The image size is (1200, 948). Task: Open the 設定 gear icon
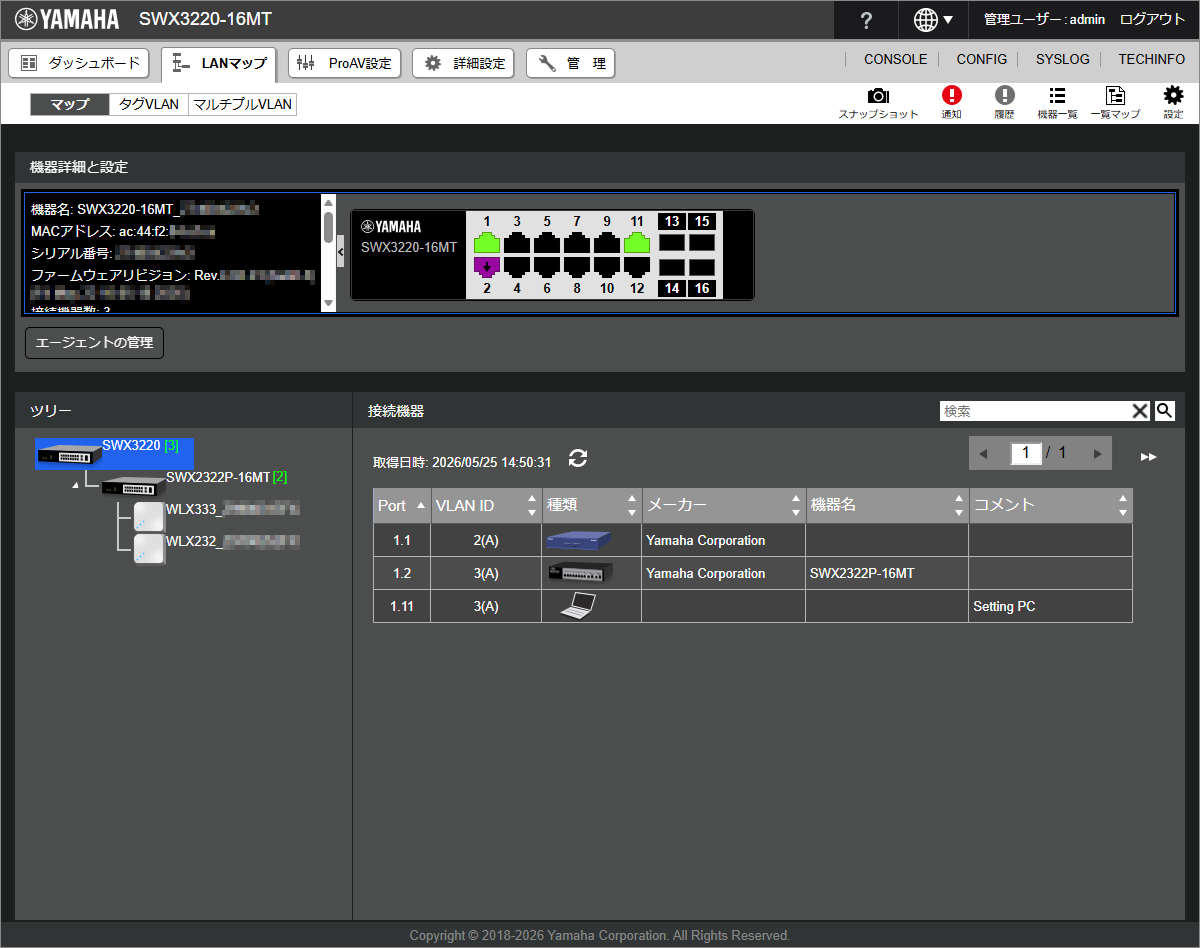coord(1173,102)
